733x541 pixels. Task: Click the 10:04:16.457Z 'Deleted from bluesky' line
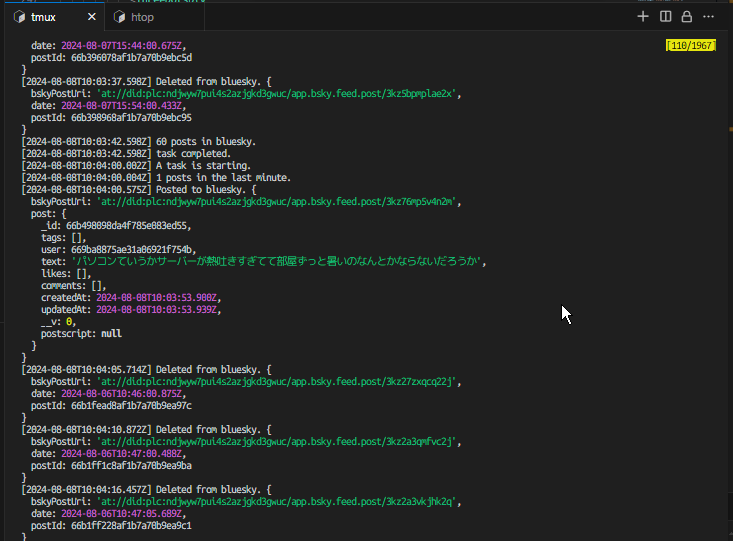(146, 490)
